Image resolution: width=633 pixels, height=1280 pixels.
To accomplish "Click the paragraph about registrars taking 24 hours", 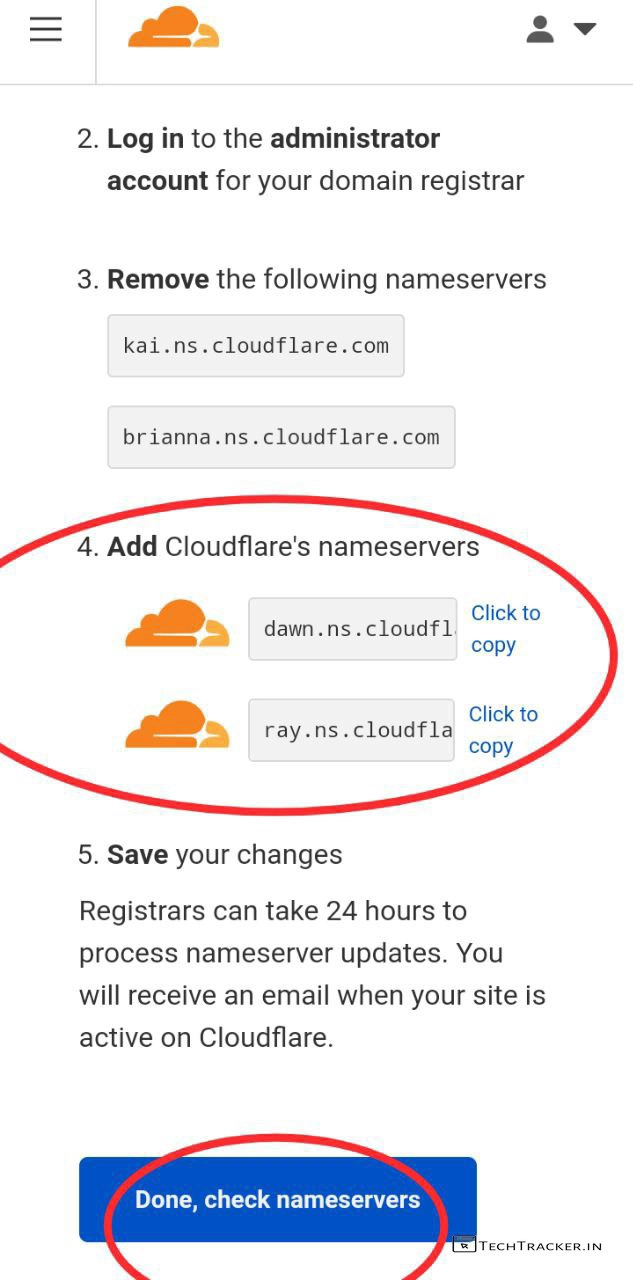I will [x=312, y=974].
